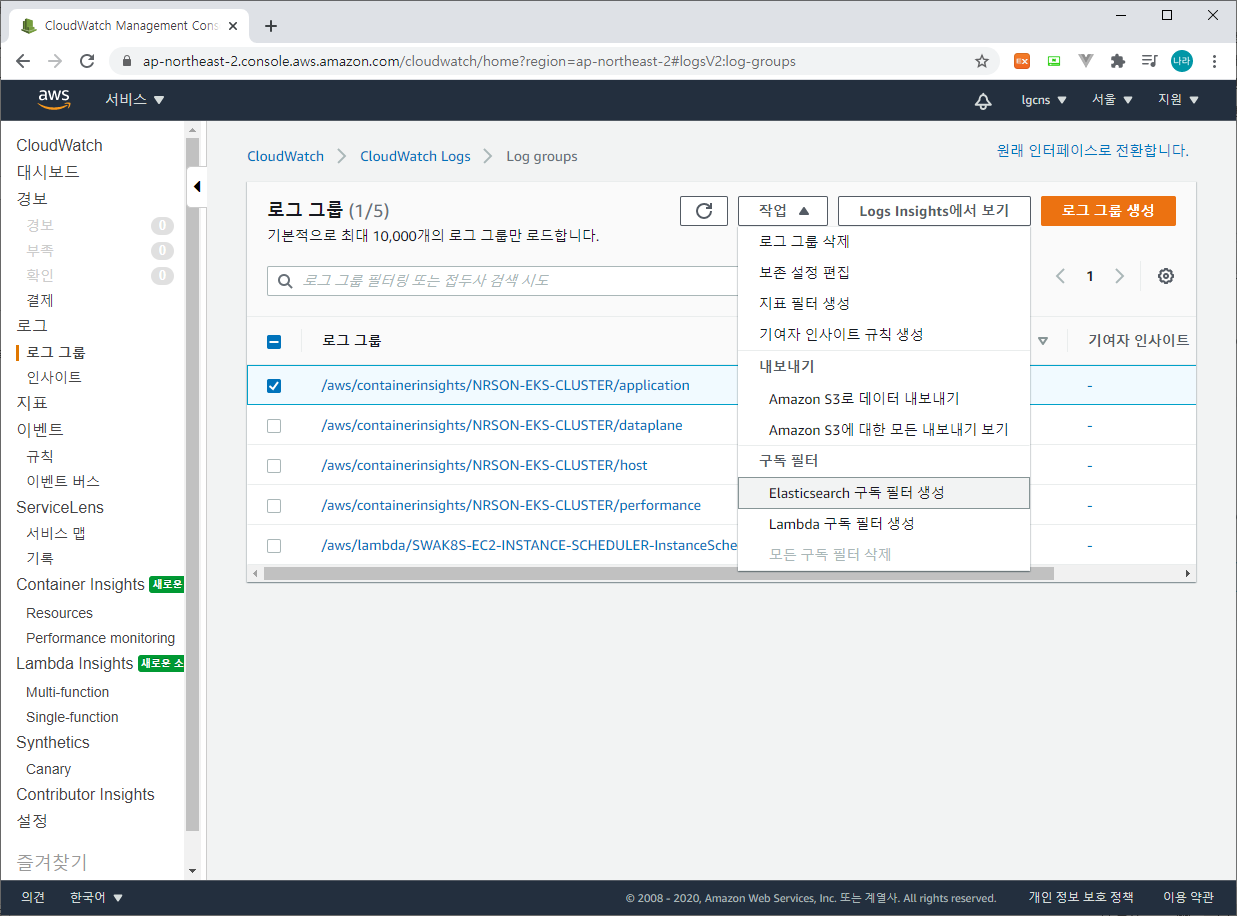This screenshot has height=916, width=1237.
Task: Open Performance monitoring in sidebar
Action: (x=100, y=638)
